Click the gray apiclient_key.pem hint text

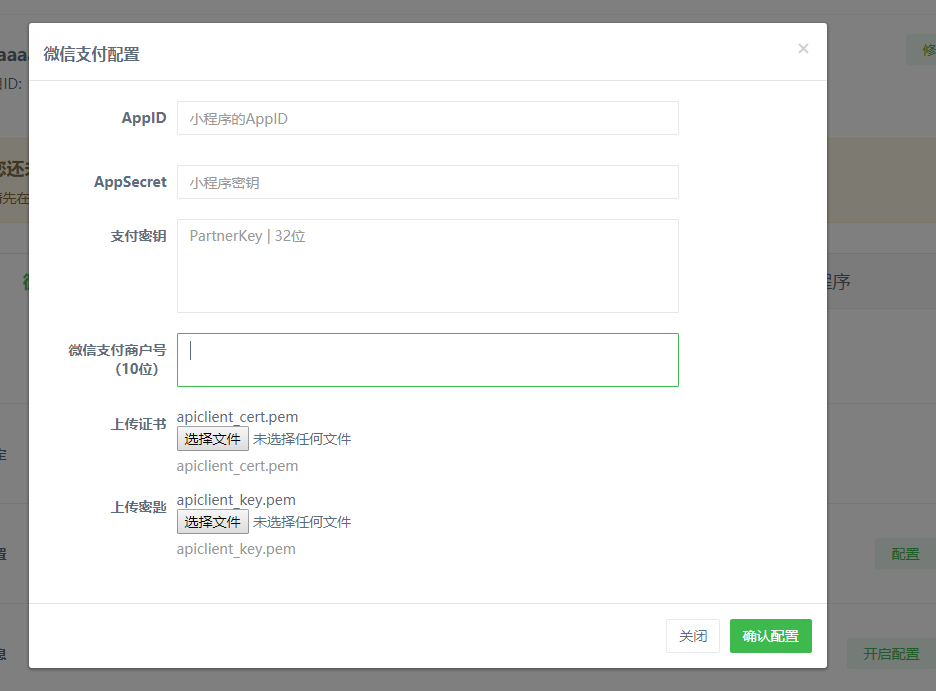tap(236, 549)
